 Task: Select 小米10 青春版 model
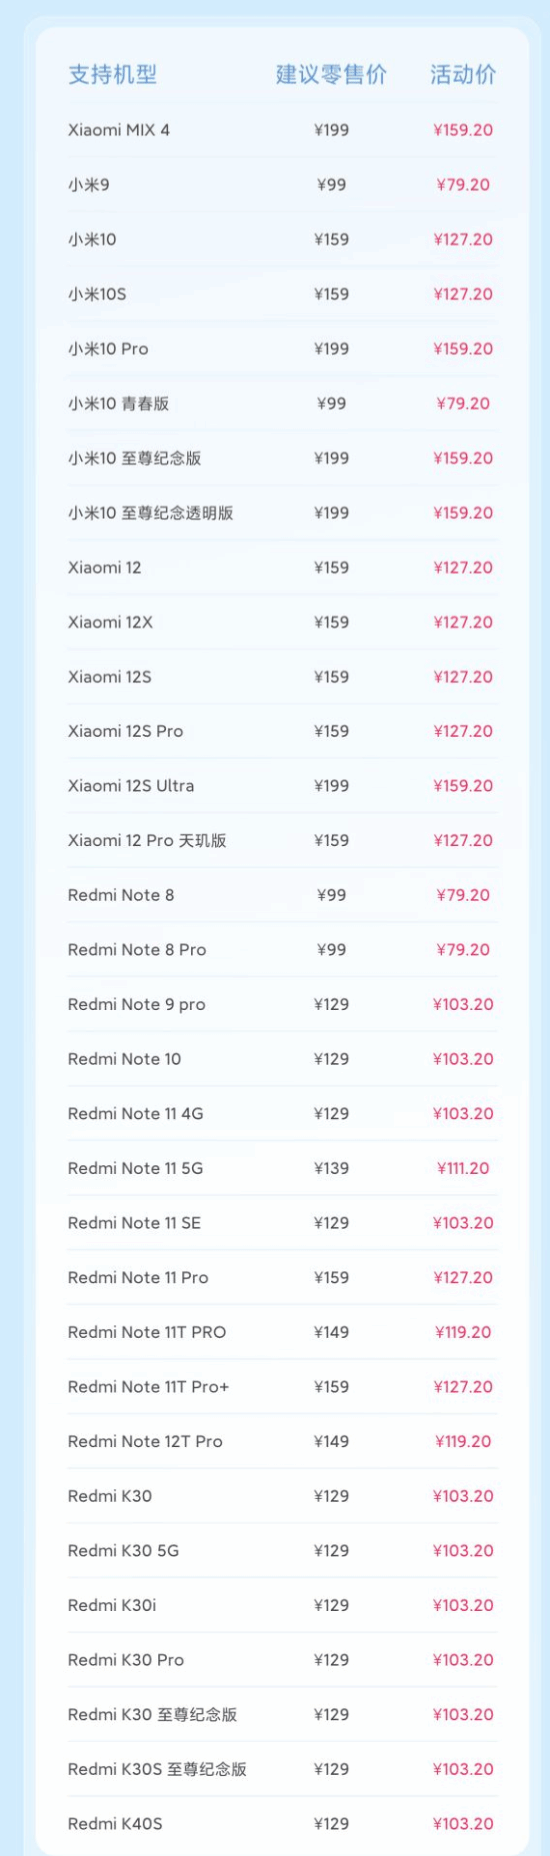[x=118, y=404]
